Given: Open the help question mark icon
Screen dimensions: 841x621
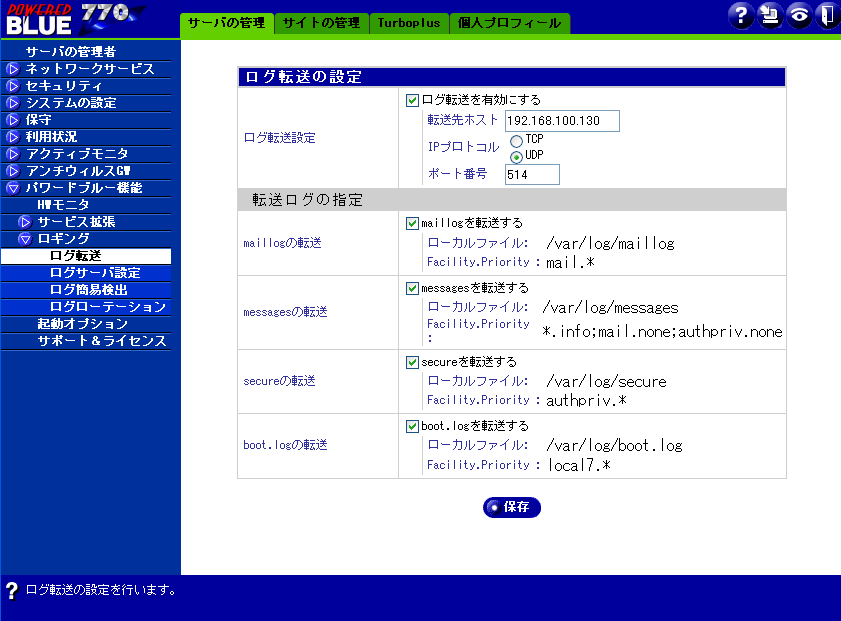Looking at the screenshot, I should (x=741, y=14).
